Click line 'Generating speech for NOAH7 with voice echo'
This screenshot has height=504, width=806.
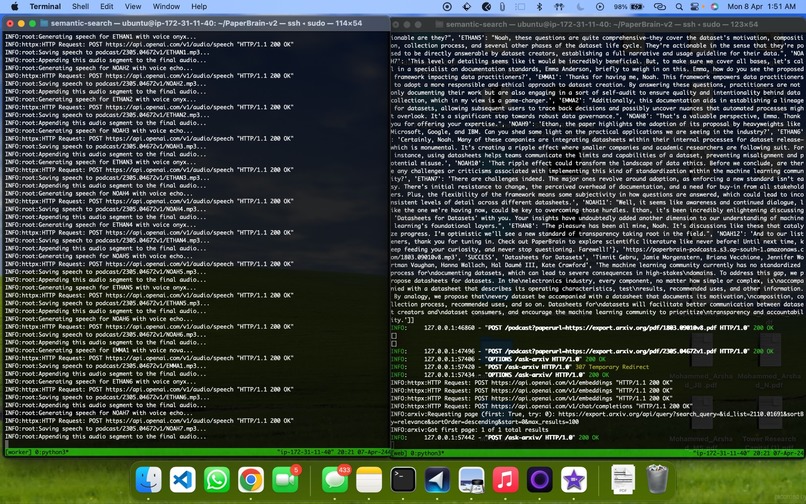99,413
